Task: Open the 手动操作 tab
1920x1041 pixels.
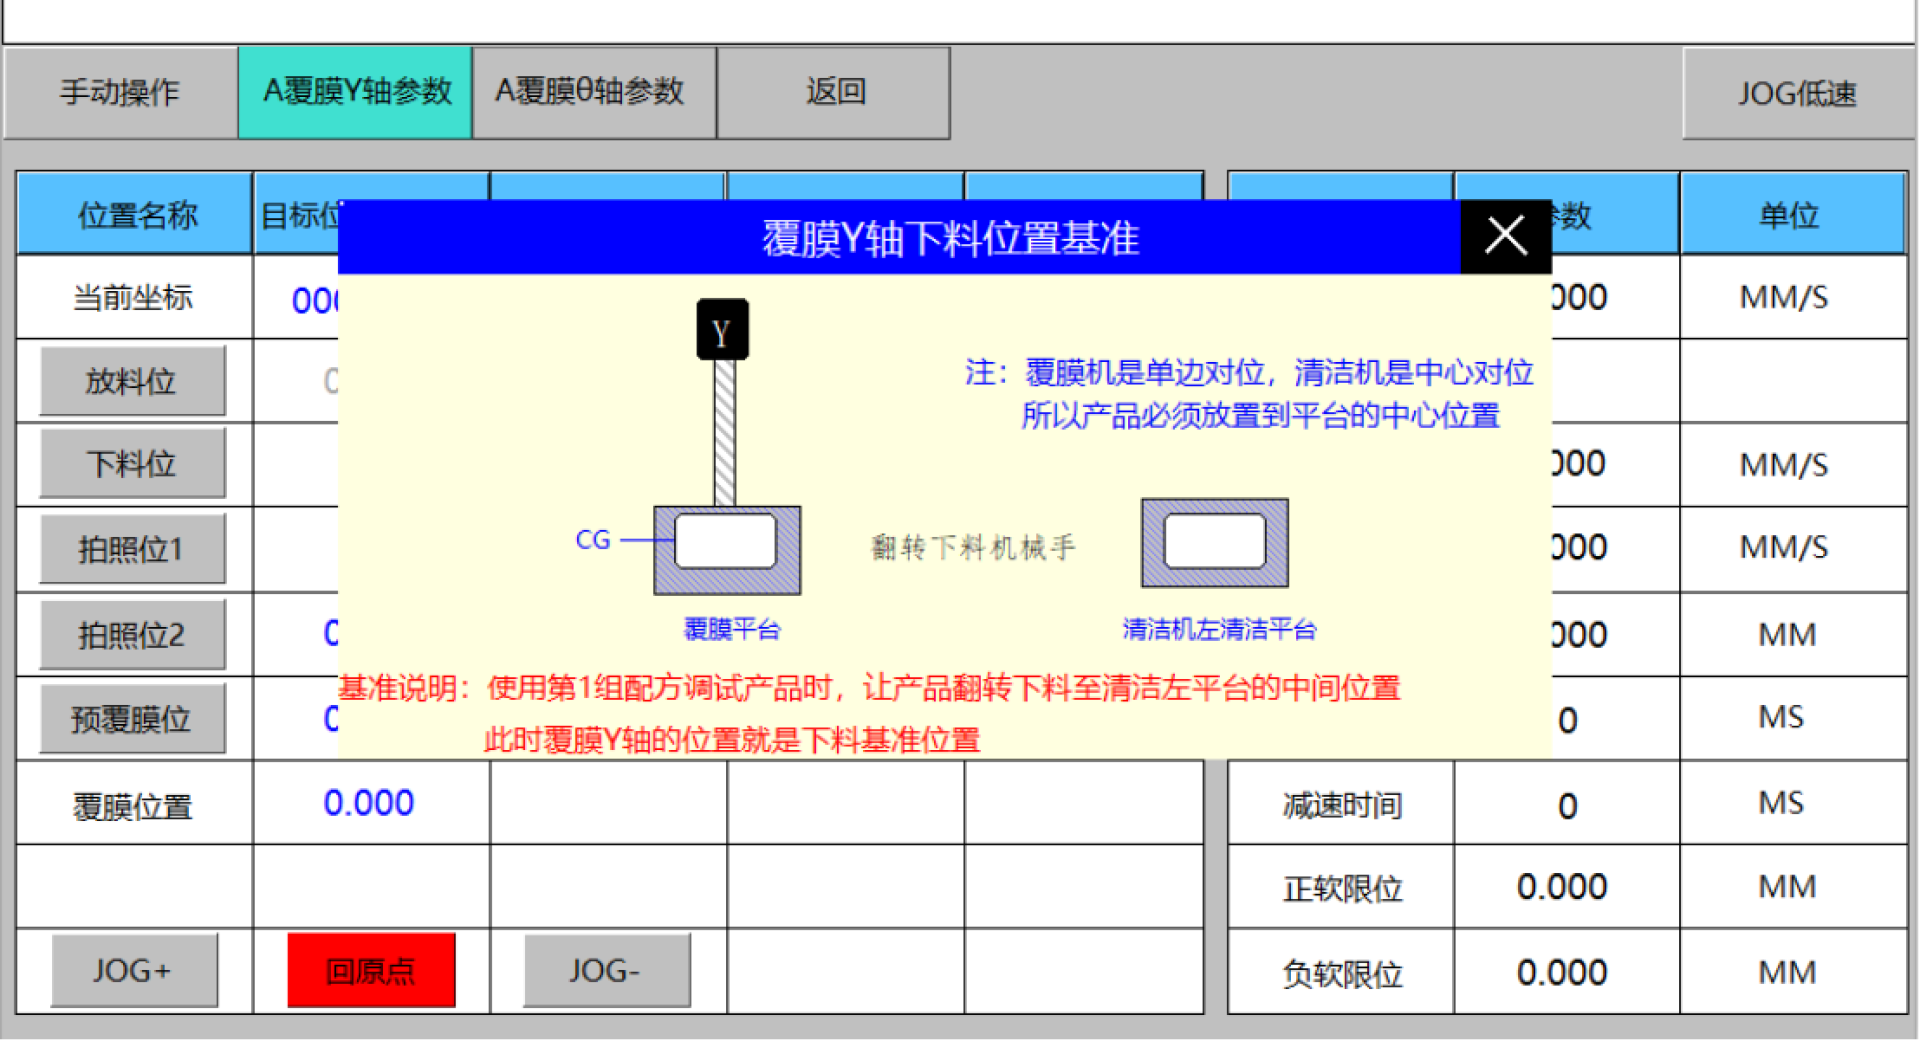Action: point(120,93)
